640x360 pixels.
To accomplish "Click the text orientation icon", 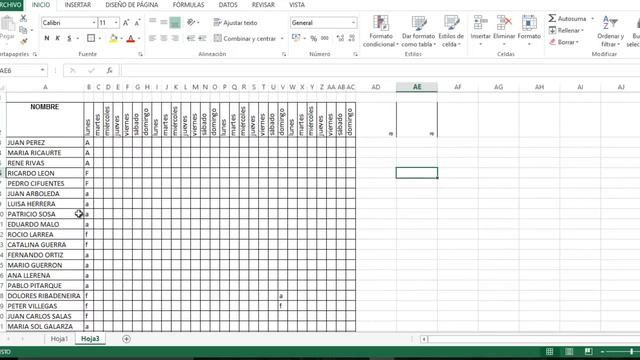I will pyautogui.click(x=191, y=22).
